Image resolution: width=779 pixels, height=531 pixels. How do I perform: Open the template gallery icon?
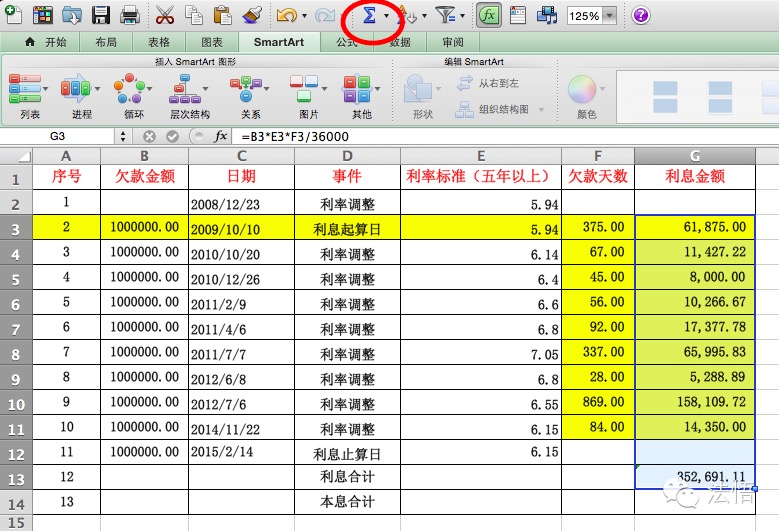[43, 15]
